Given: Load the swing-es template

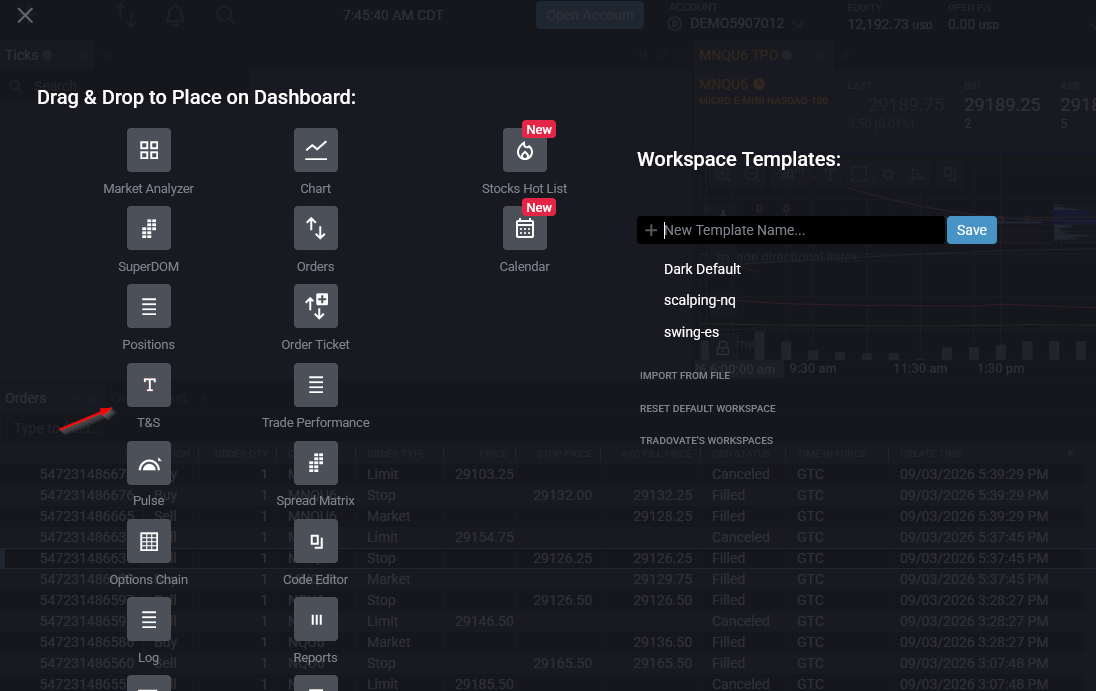Looking at the screenshot, I should pyautogui.click(x=691, y=332).
